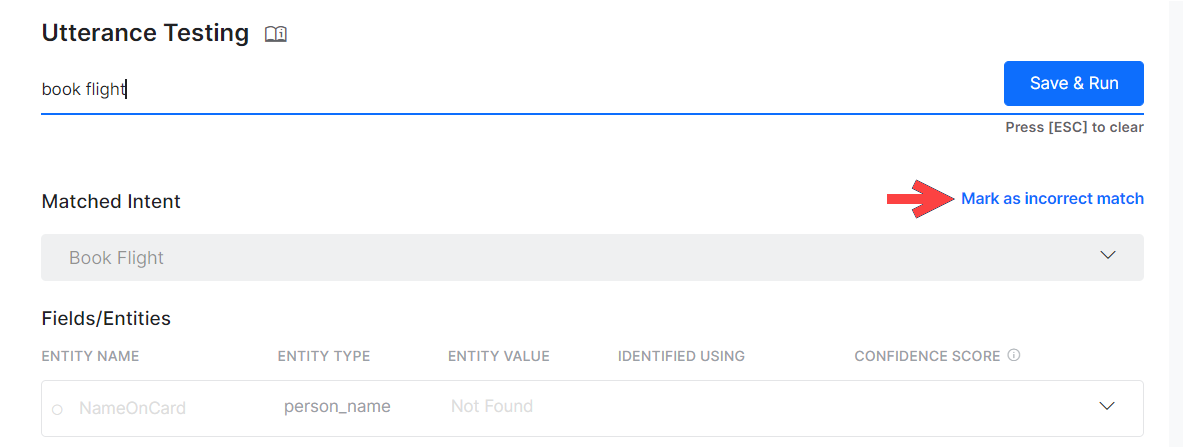Screen dimensions: 1184x448
Task: Click the info icon next to Confidence Score
Action: (1014, 355)
